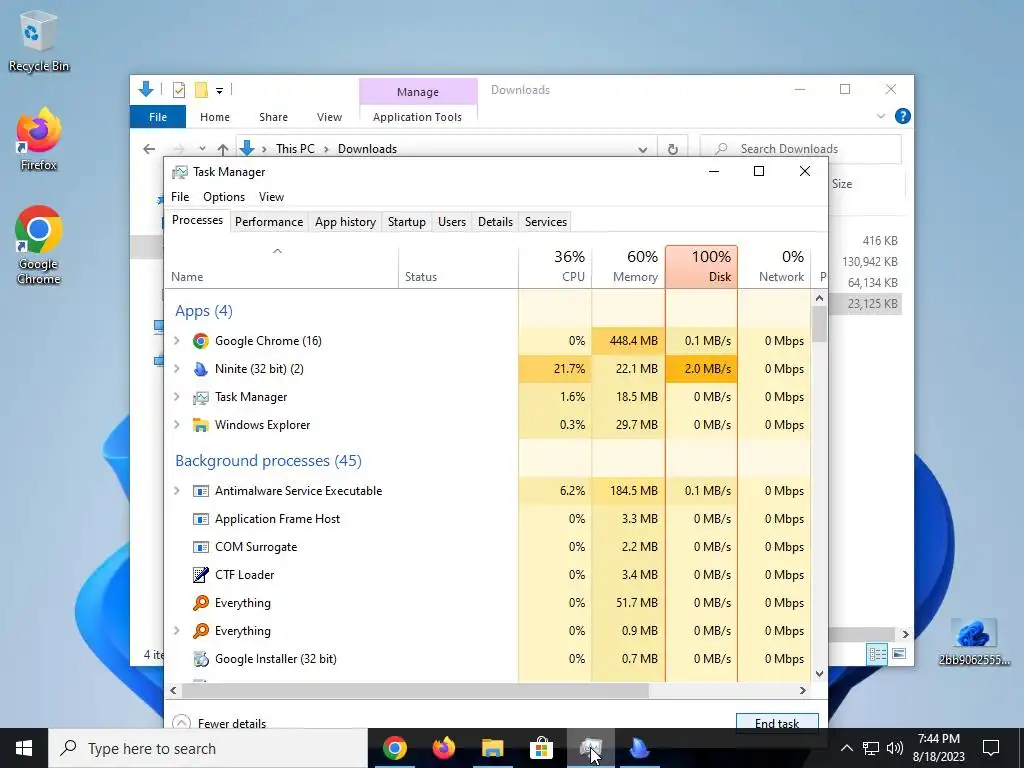Sort processes by Disk column

701,267
